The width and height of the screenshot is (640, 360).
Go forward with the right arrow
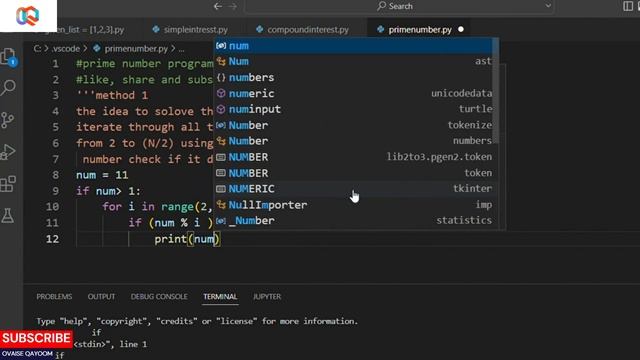pyautogui.click(x=233, y=6)
